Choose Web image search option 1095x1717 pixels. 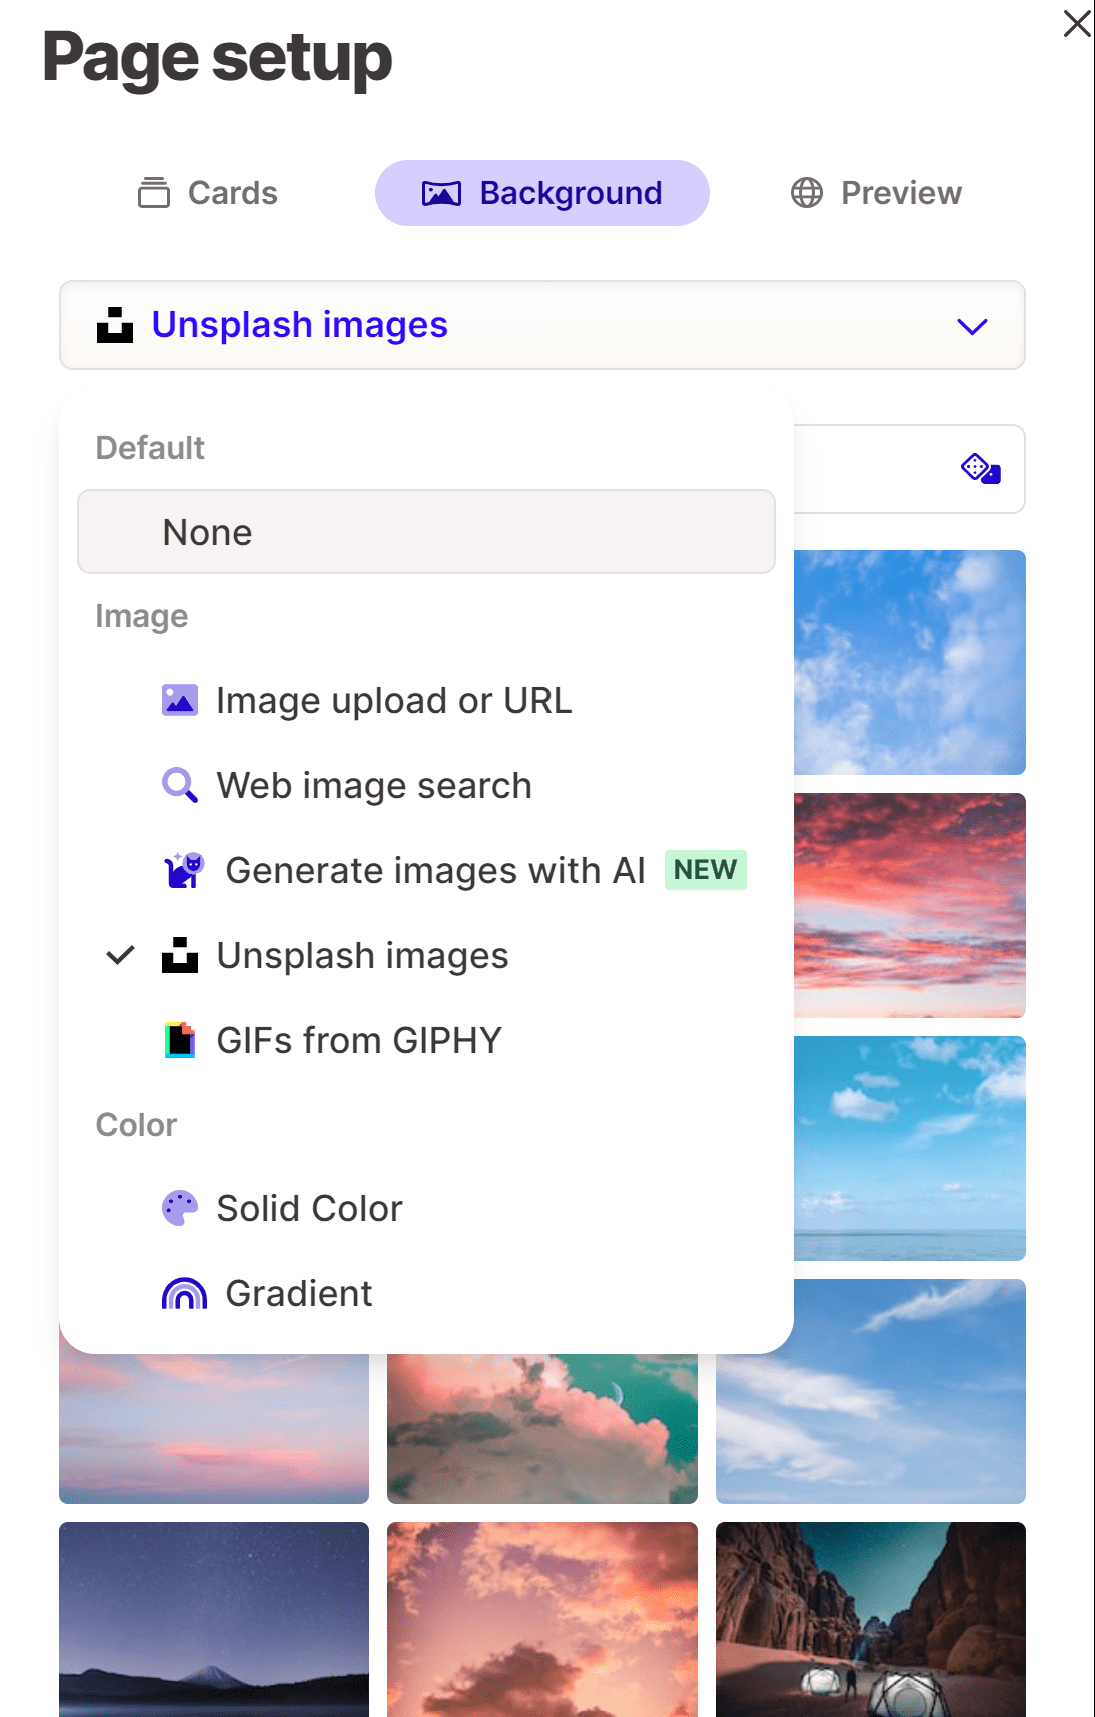point(426,786)
